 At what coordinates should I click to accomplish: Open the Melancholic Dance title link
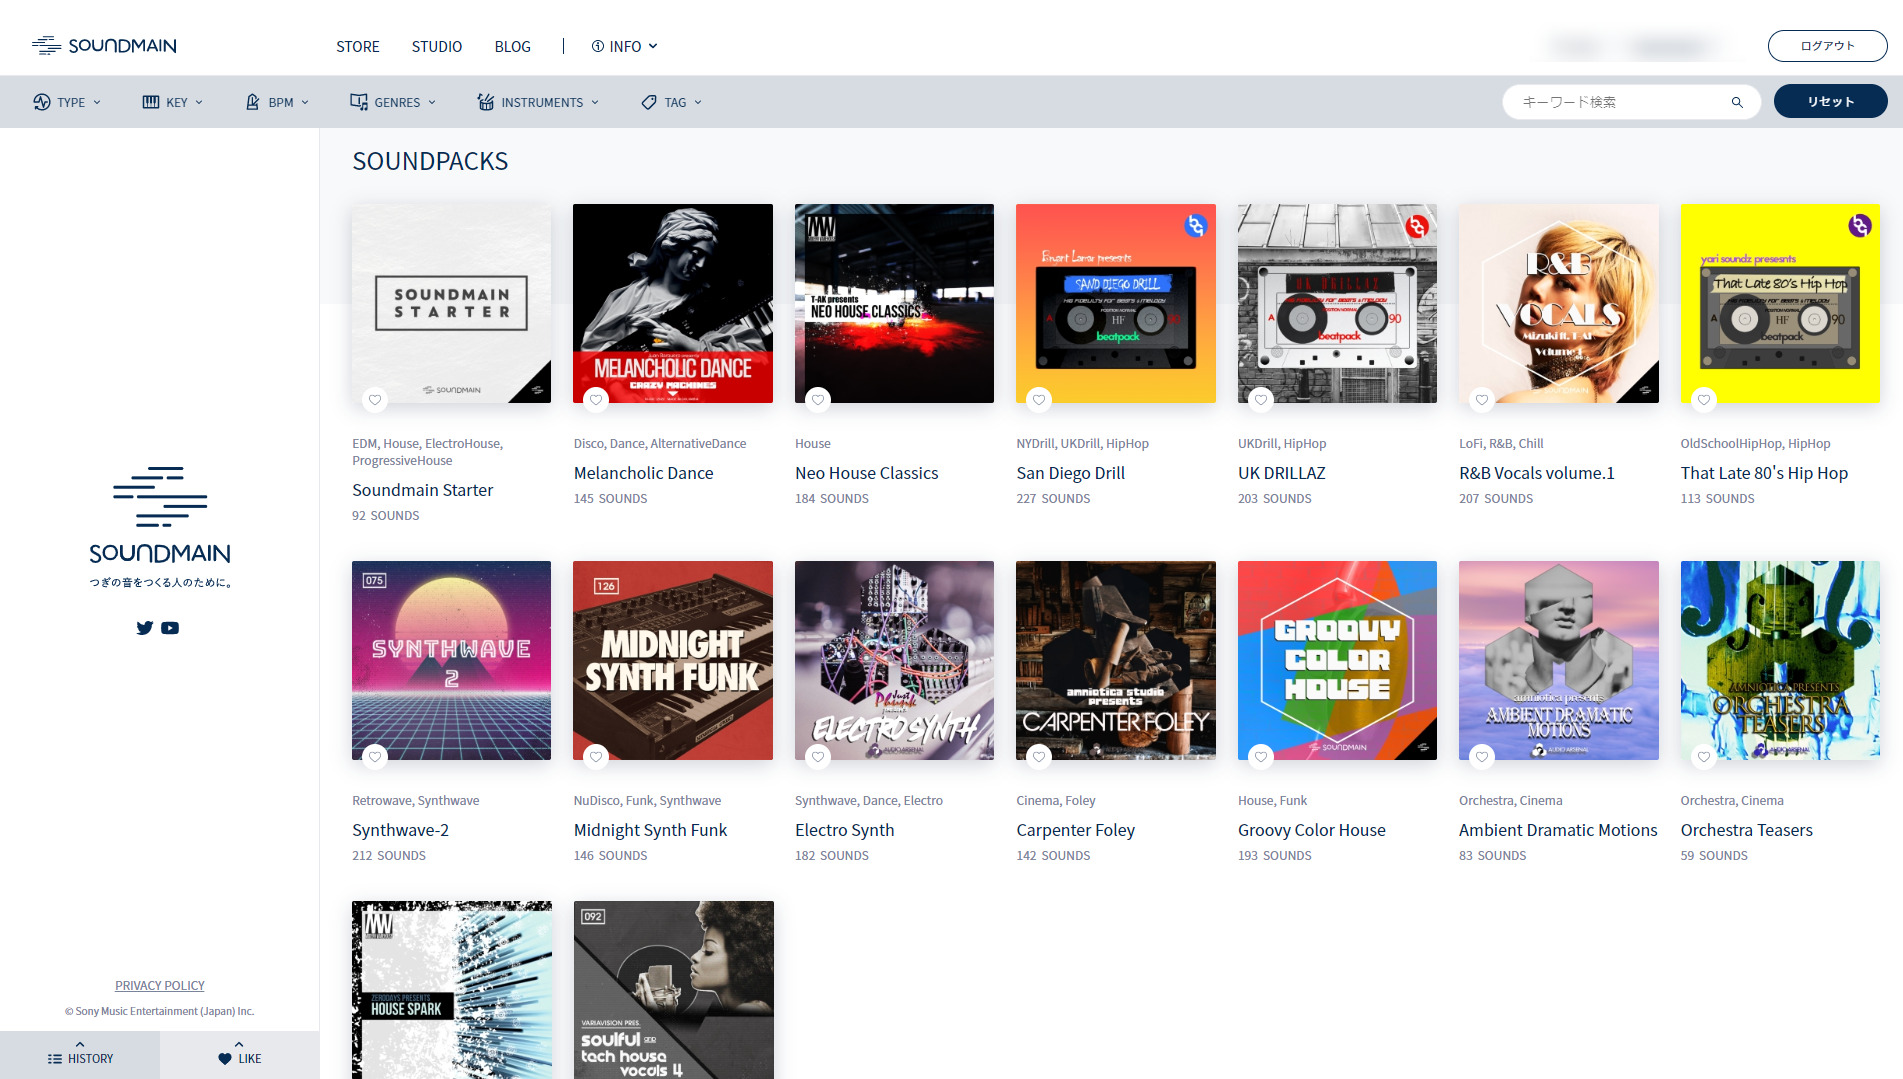pyautogui.click(x=644, y=473)
